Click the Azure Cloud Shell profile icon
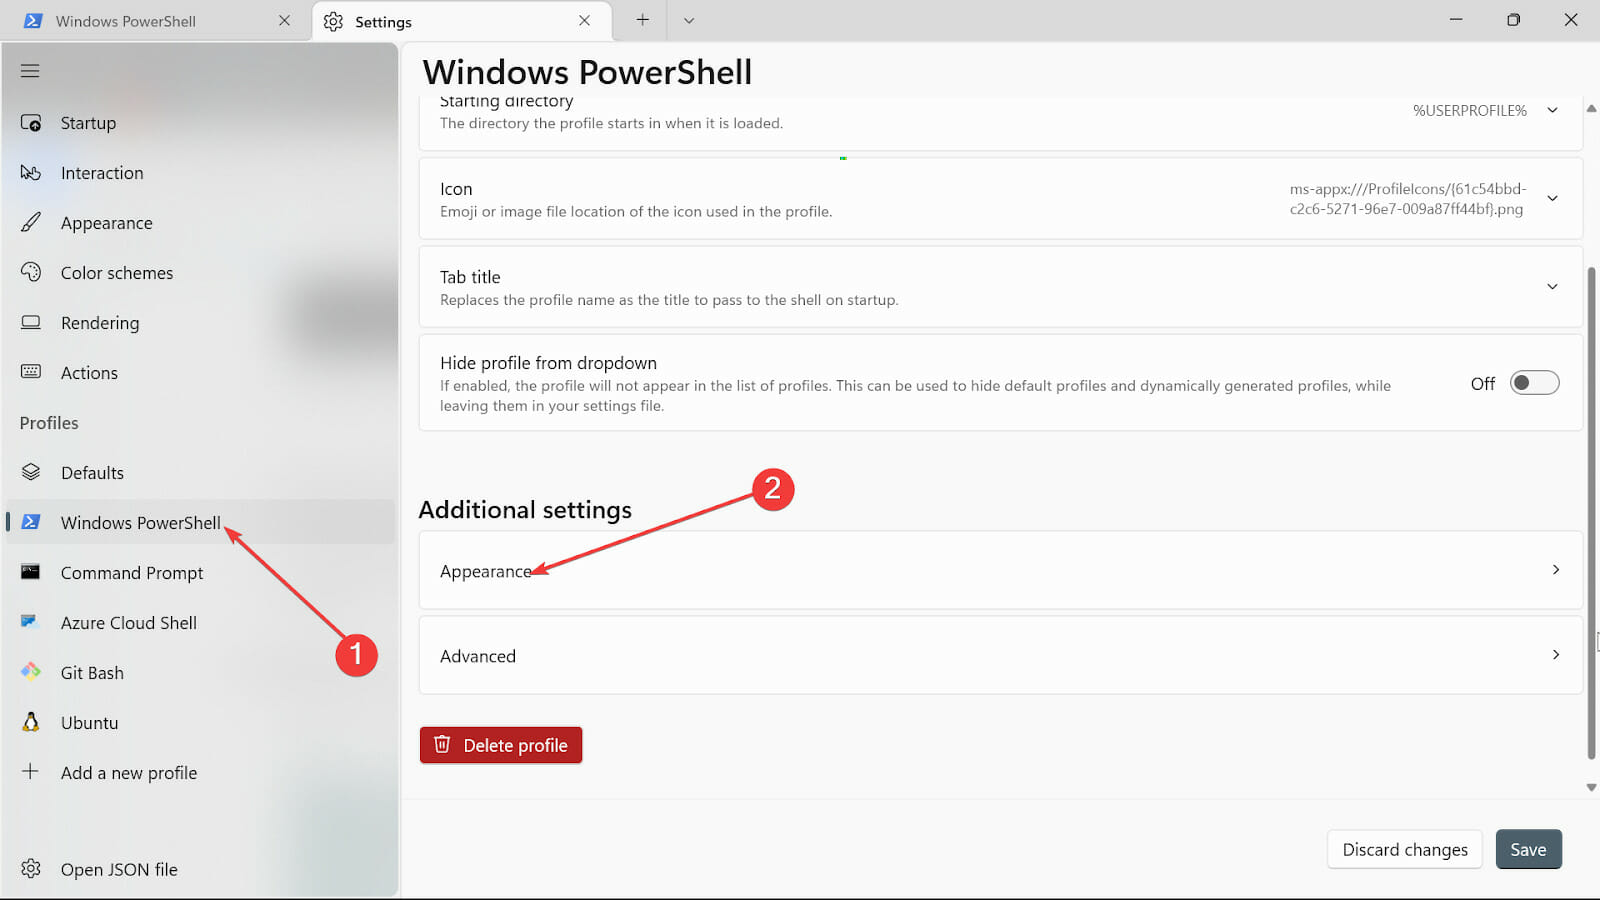The height and width of the screenshot is (900, 1600). click(30, 622)
